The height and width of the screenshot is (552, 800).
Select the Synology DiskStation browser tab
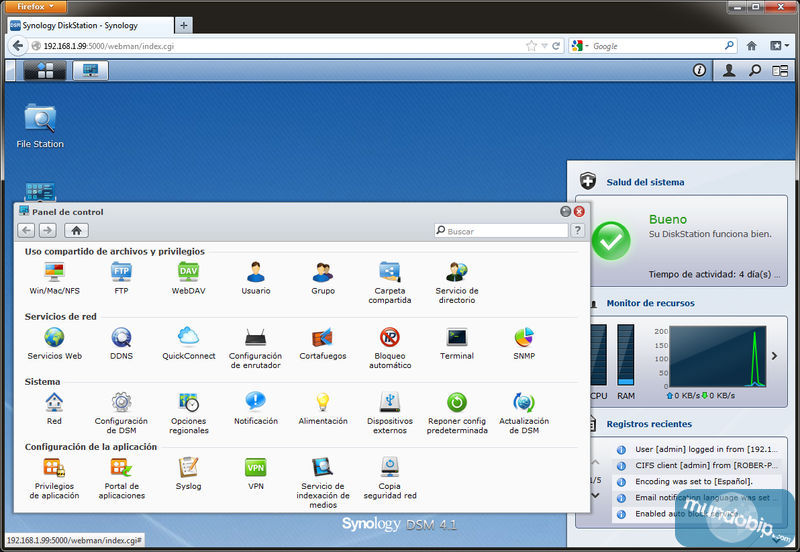click(90, 25)
